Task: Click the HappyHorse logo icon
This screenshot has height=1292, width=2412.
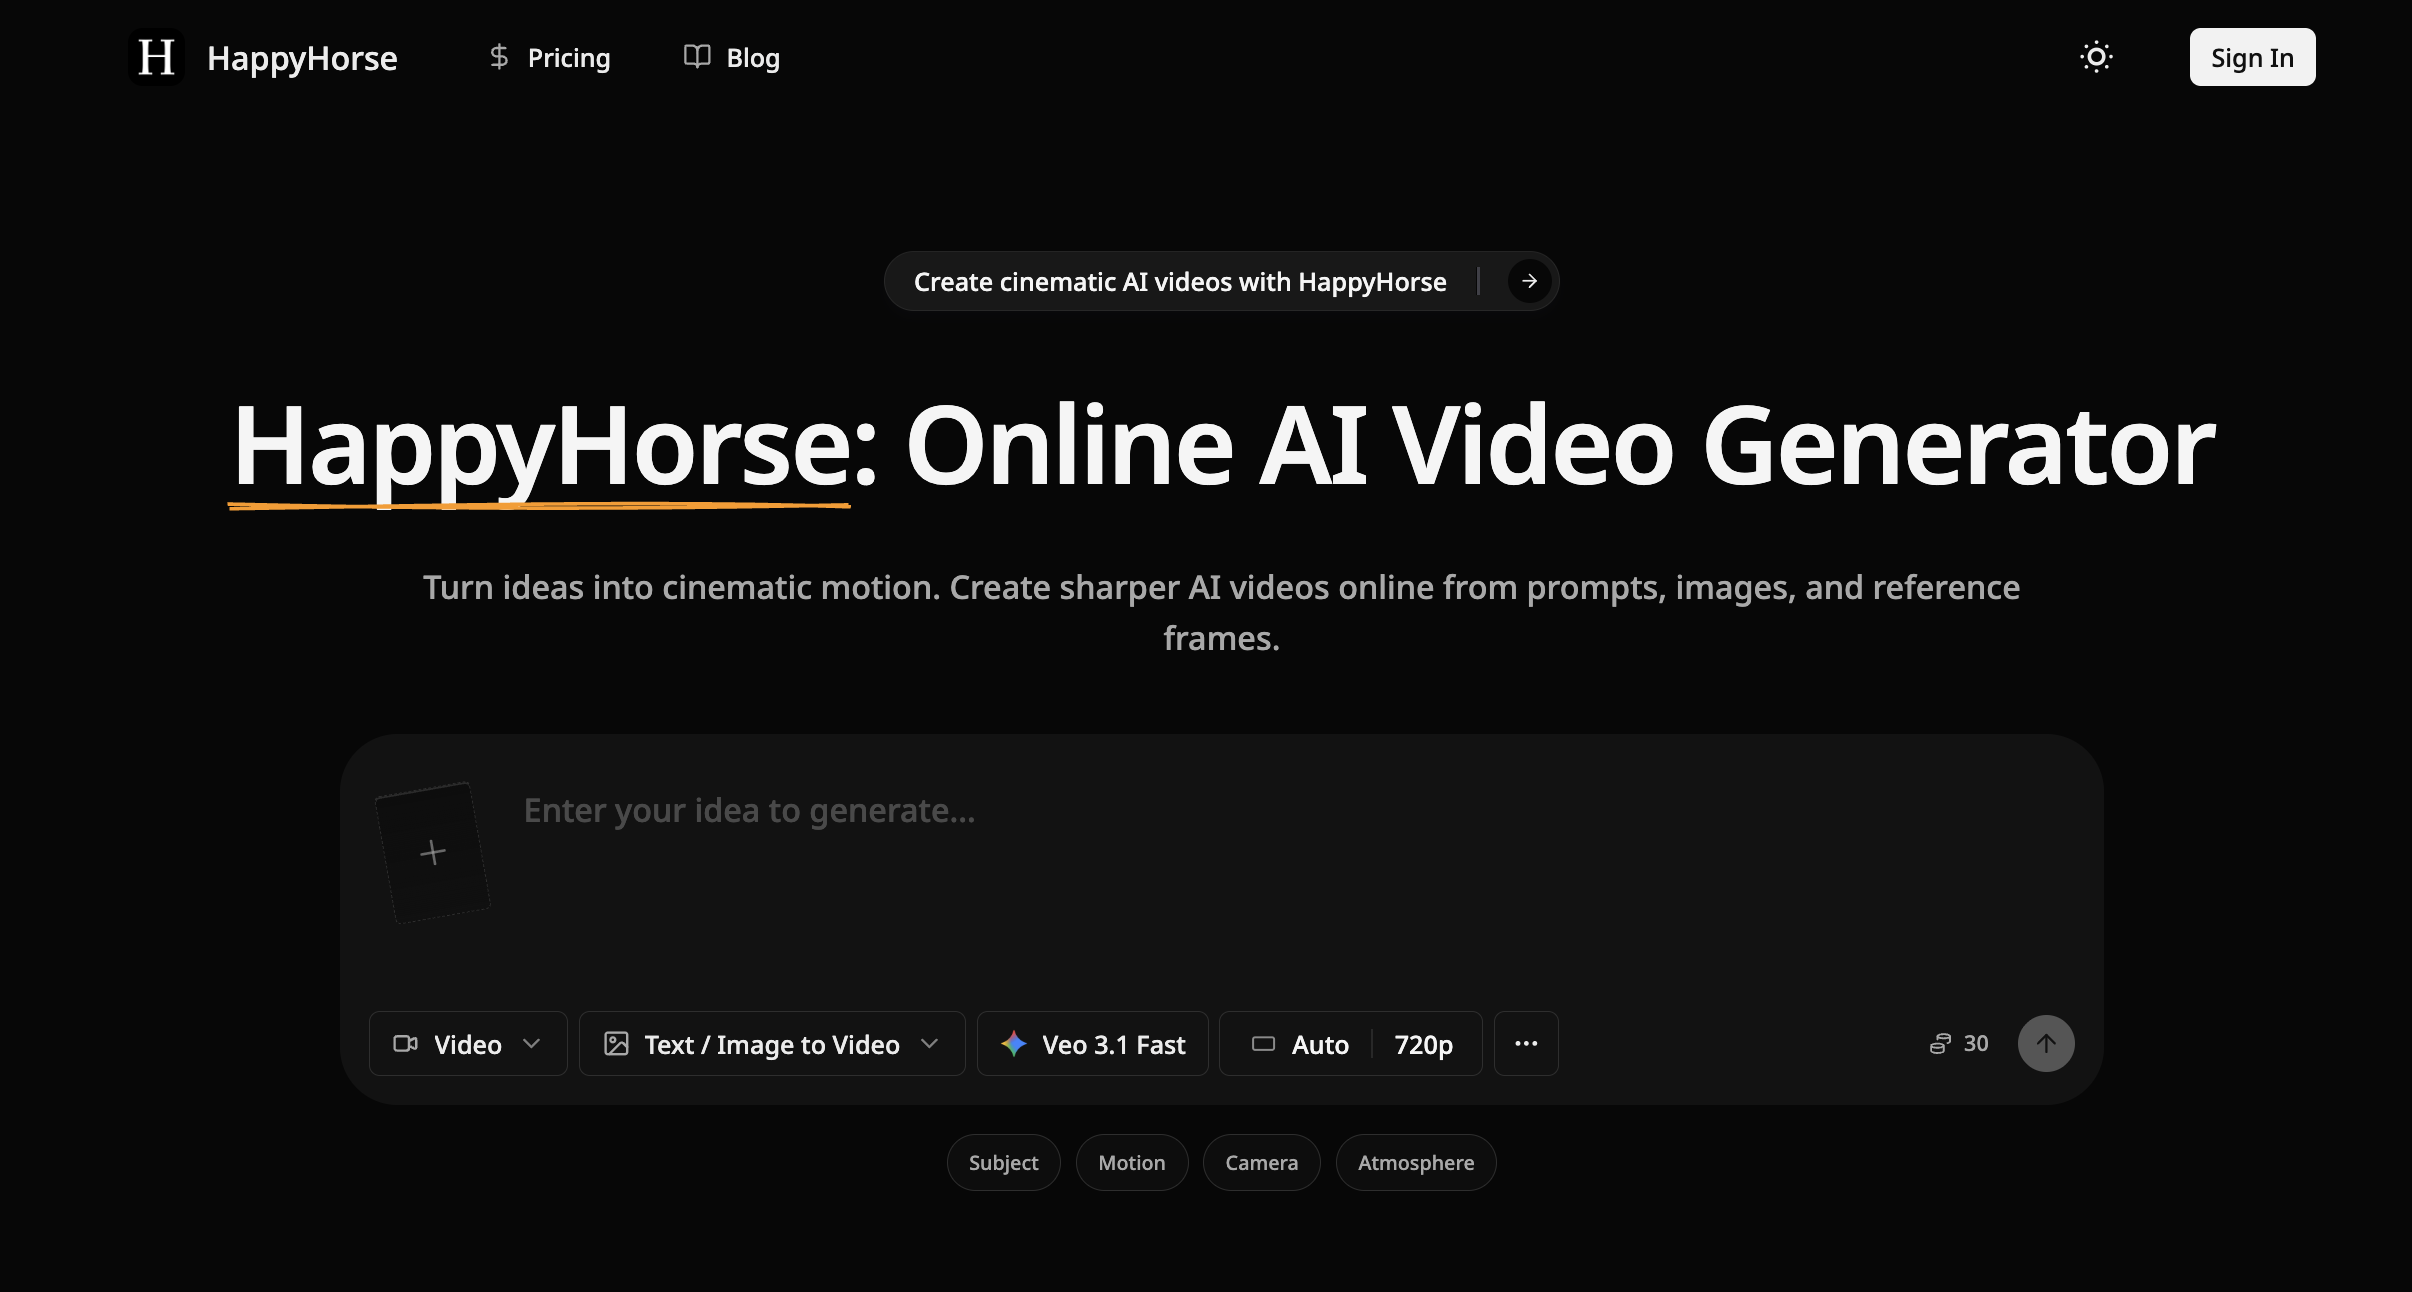Action: (156, 57)
